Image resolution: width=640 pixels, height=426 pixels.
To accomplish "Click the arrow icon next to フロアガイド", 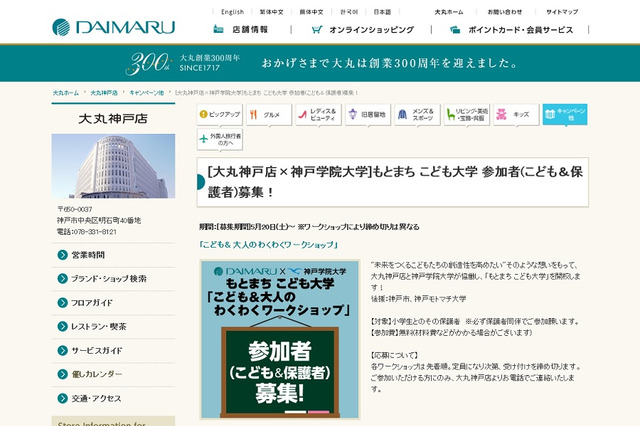I will 62,303.
